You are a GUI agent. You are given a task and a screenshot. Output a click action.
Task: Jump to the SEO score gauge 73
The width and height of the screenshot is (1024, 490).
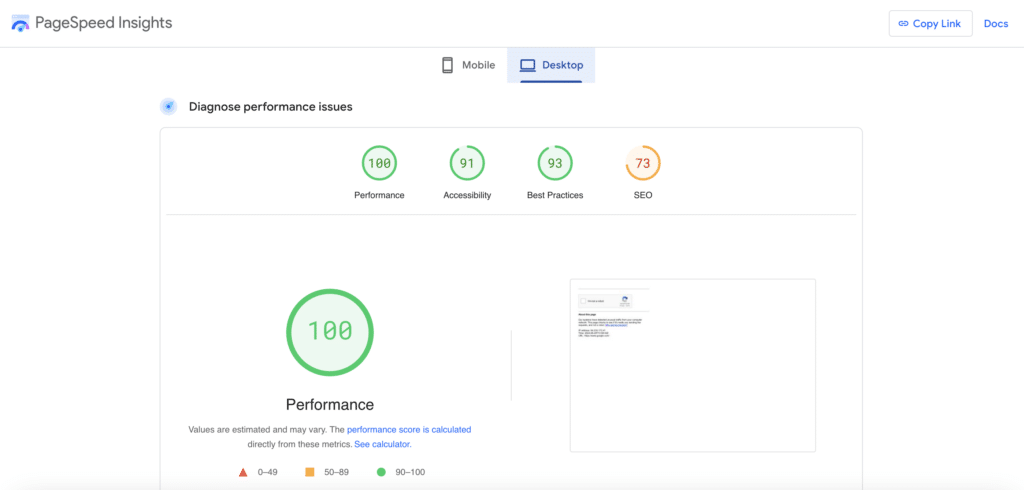643,163
